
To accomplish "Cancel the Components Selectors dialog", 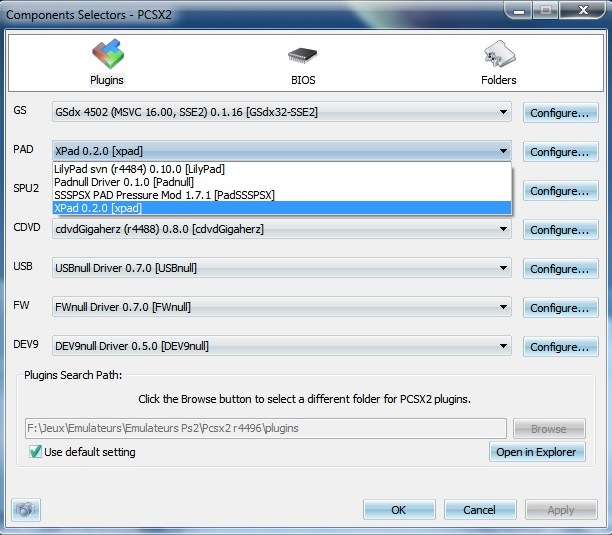I will pyautogui.click(x=480, y=510).
